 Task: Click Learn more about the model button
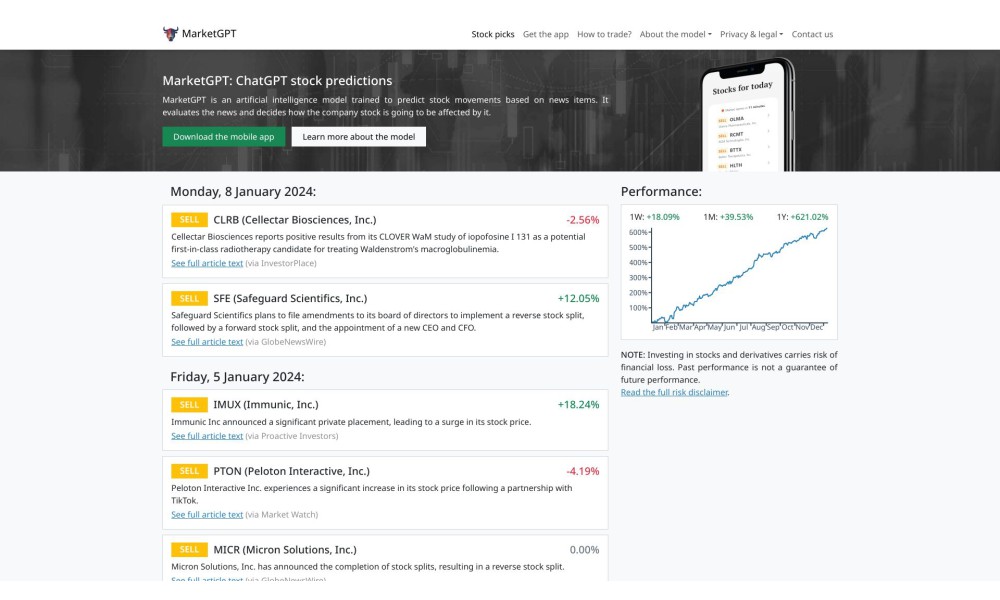358,136
